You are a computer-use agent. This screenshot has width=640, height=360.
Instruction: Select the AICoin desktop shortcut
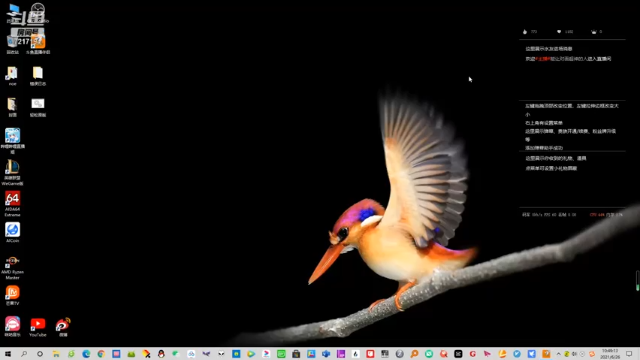[12, 232]
